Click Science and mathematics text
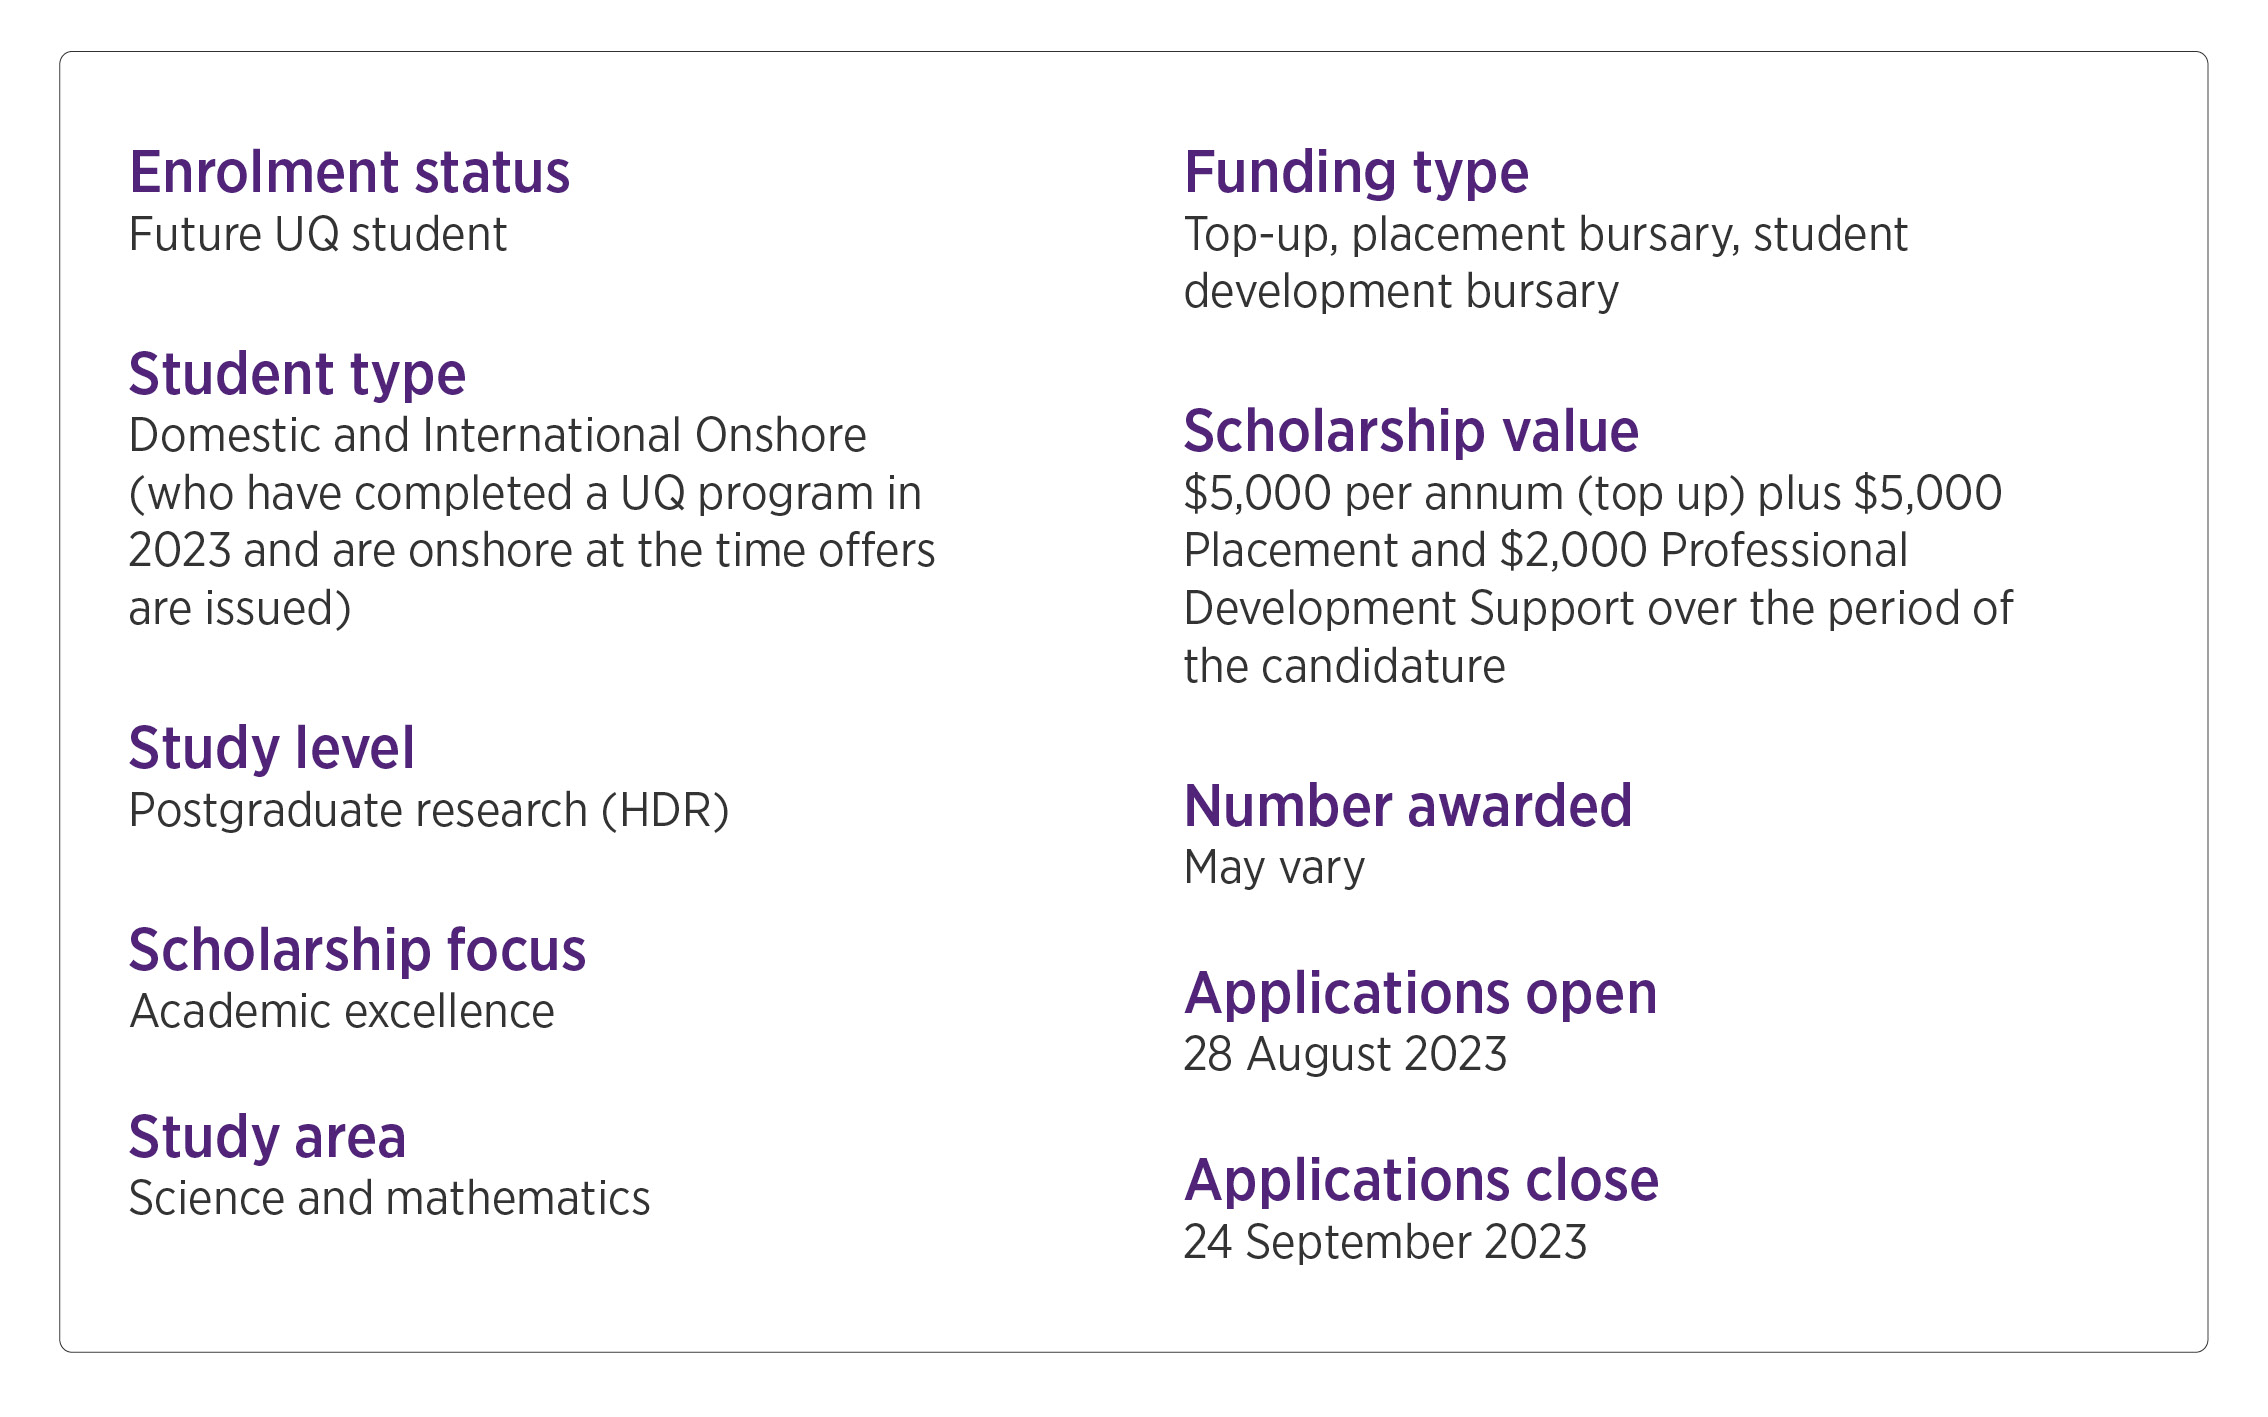 click(389, 1199)
